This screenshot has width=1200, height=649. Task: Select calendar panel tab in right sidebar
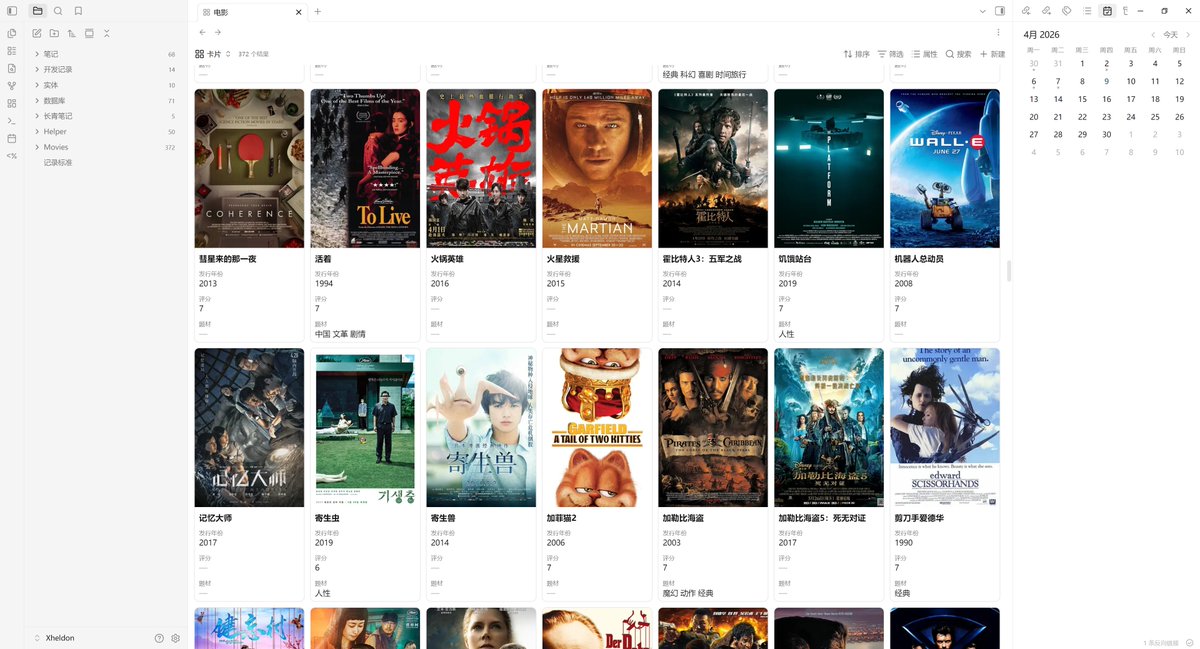click(x=1107, y=11)
